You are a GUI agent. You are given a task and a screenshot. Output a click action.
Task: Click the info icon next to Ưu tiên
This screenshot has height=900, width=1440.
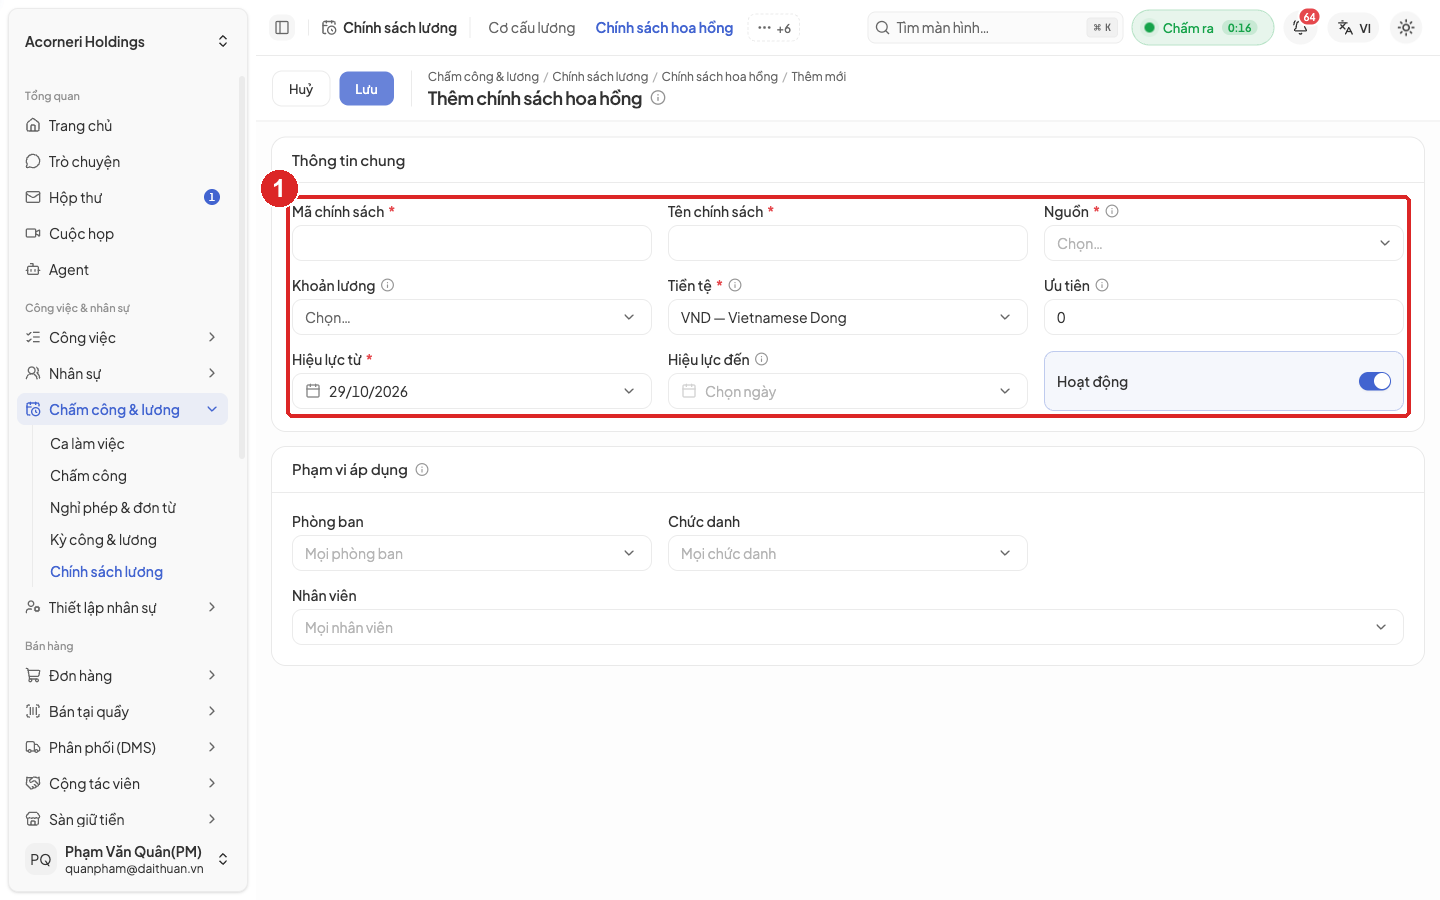[x=1102, y=286]
